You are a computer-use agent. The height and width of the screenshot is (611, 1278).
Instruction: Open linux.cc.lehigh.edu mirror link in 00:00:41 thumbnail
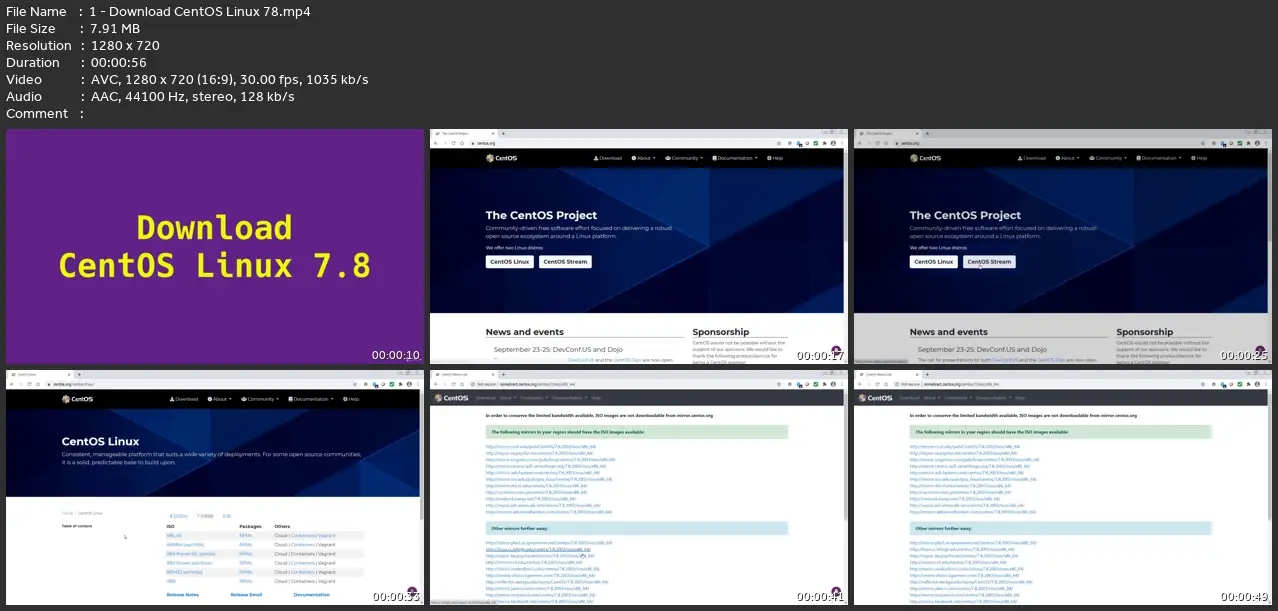[538, 549]
